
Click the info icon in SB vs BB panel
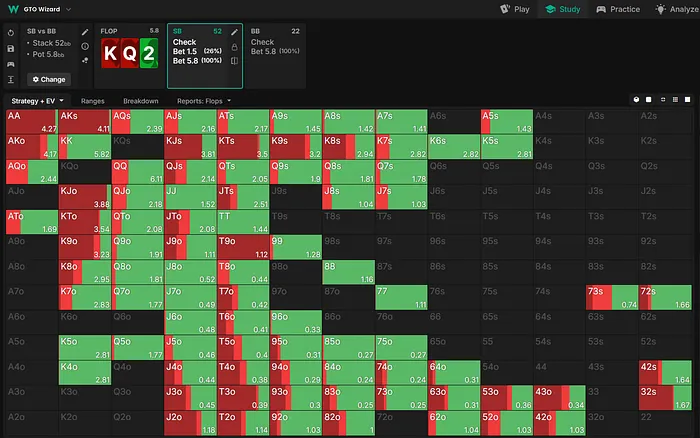(85, 46)
